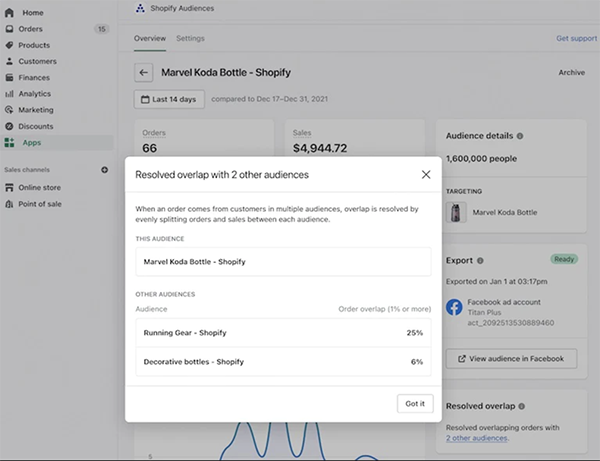Screen dimensions: 600x461
Task: Click the Resolved overlap info icon
Action: coord(522,406)
